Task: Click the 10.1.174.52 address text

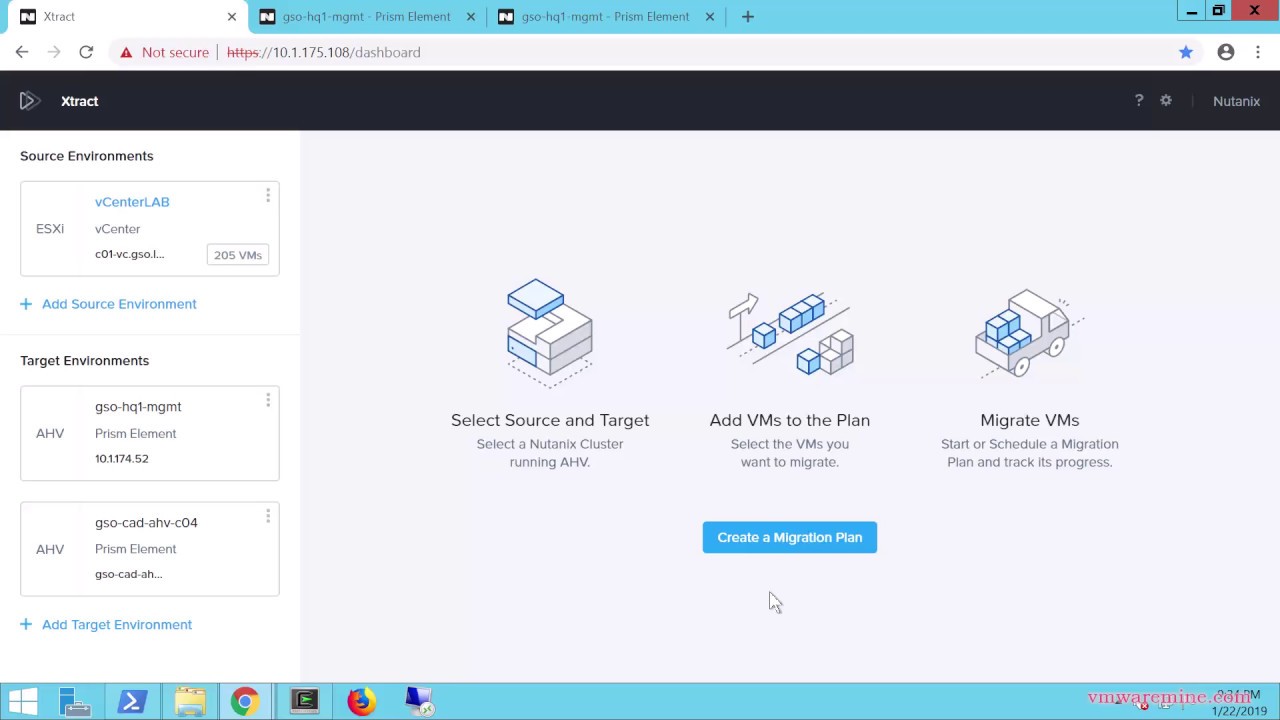Action: coord(122,459)
